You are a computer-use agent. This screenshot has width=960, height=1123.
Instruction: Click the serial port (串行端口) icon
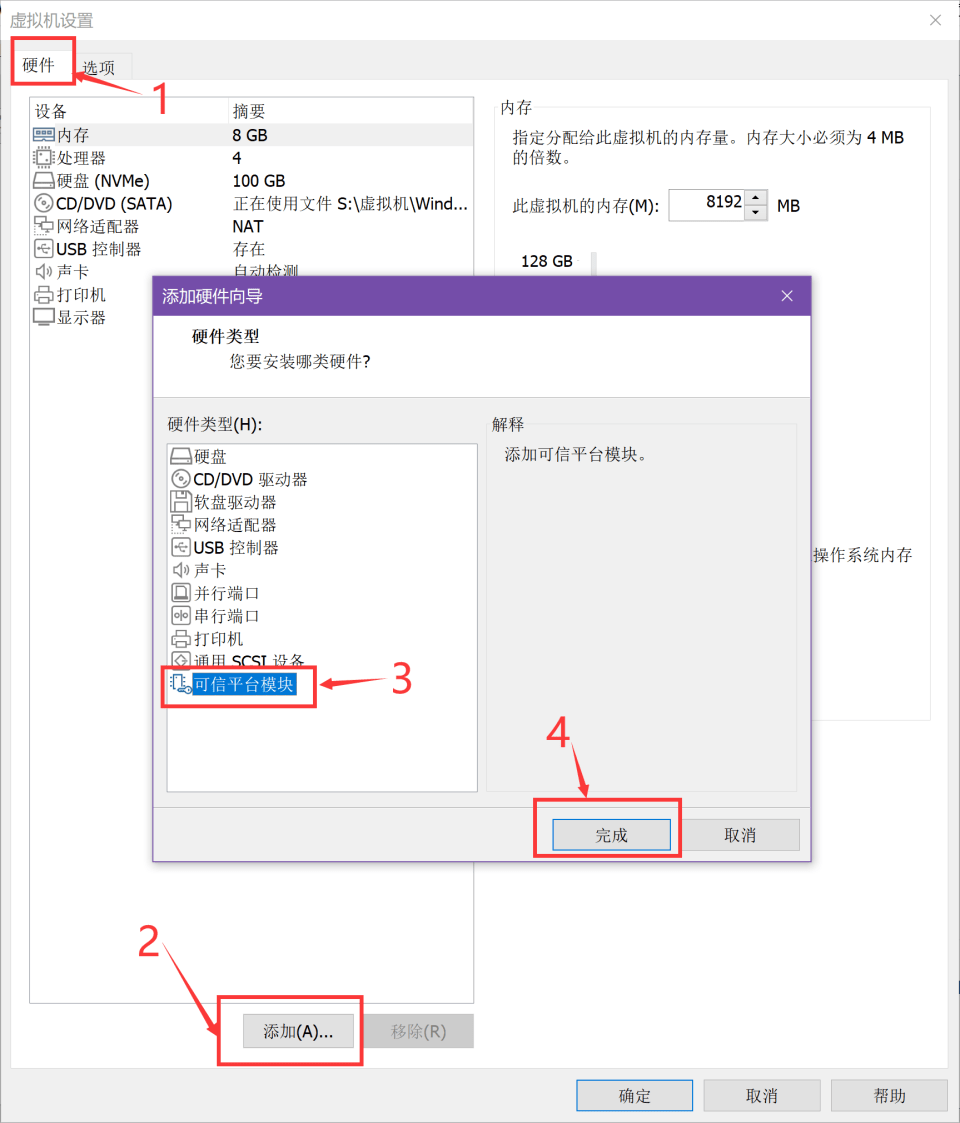181,616
